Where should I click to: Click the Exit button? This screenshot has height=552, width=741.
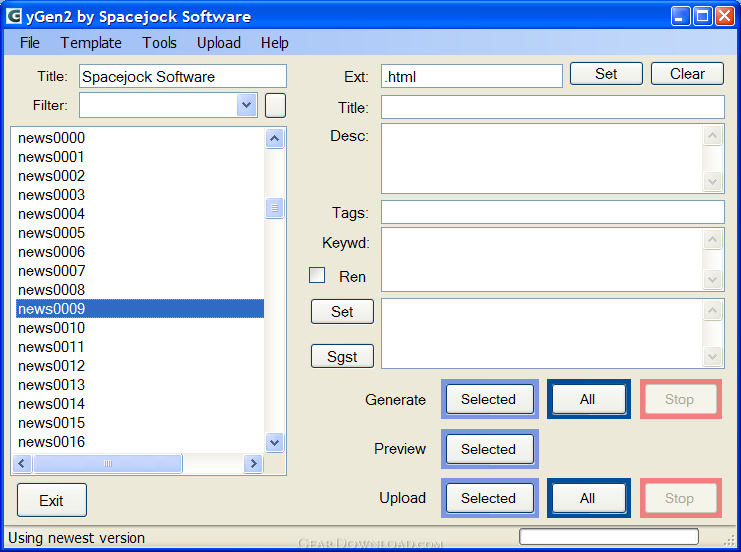click(x=52, y=500)
